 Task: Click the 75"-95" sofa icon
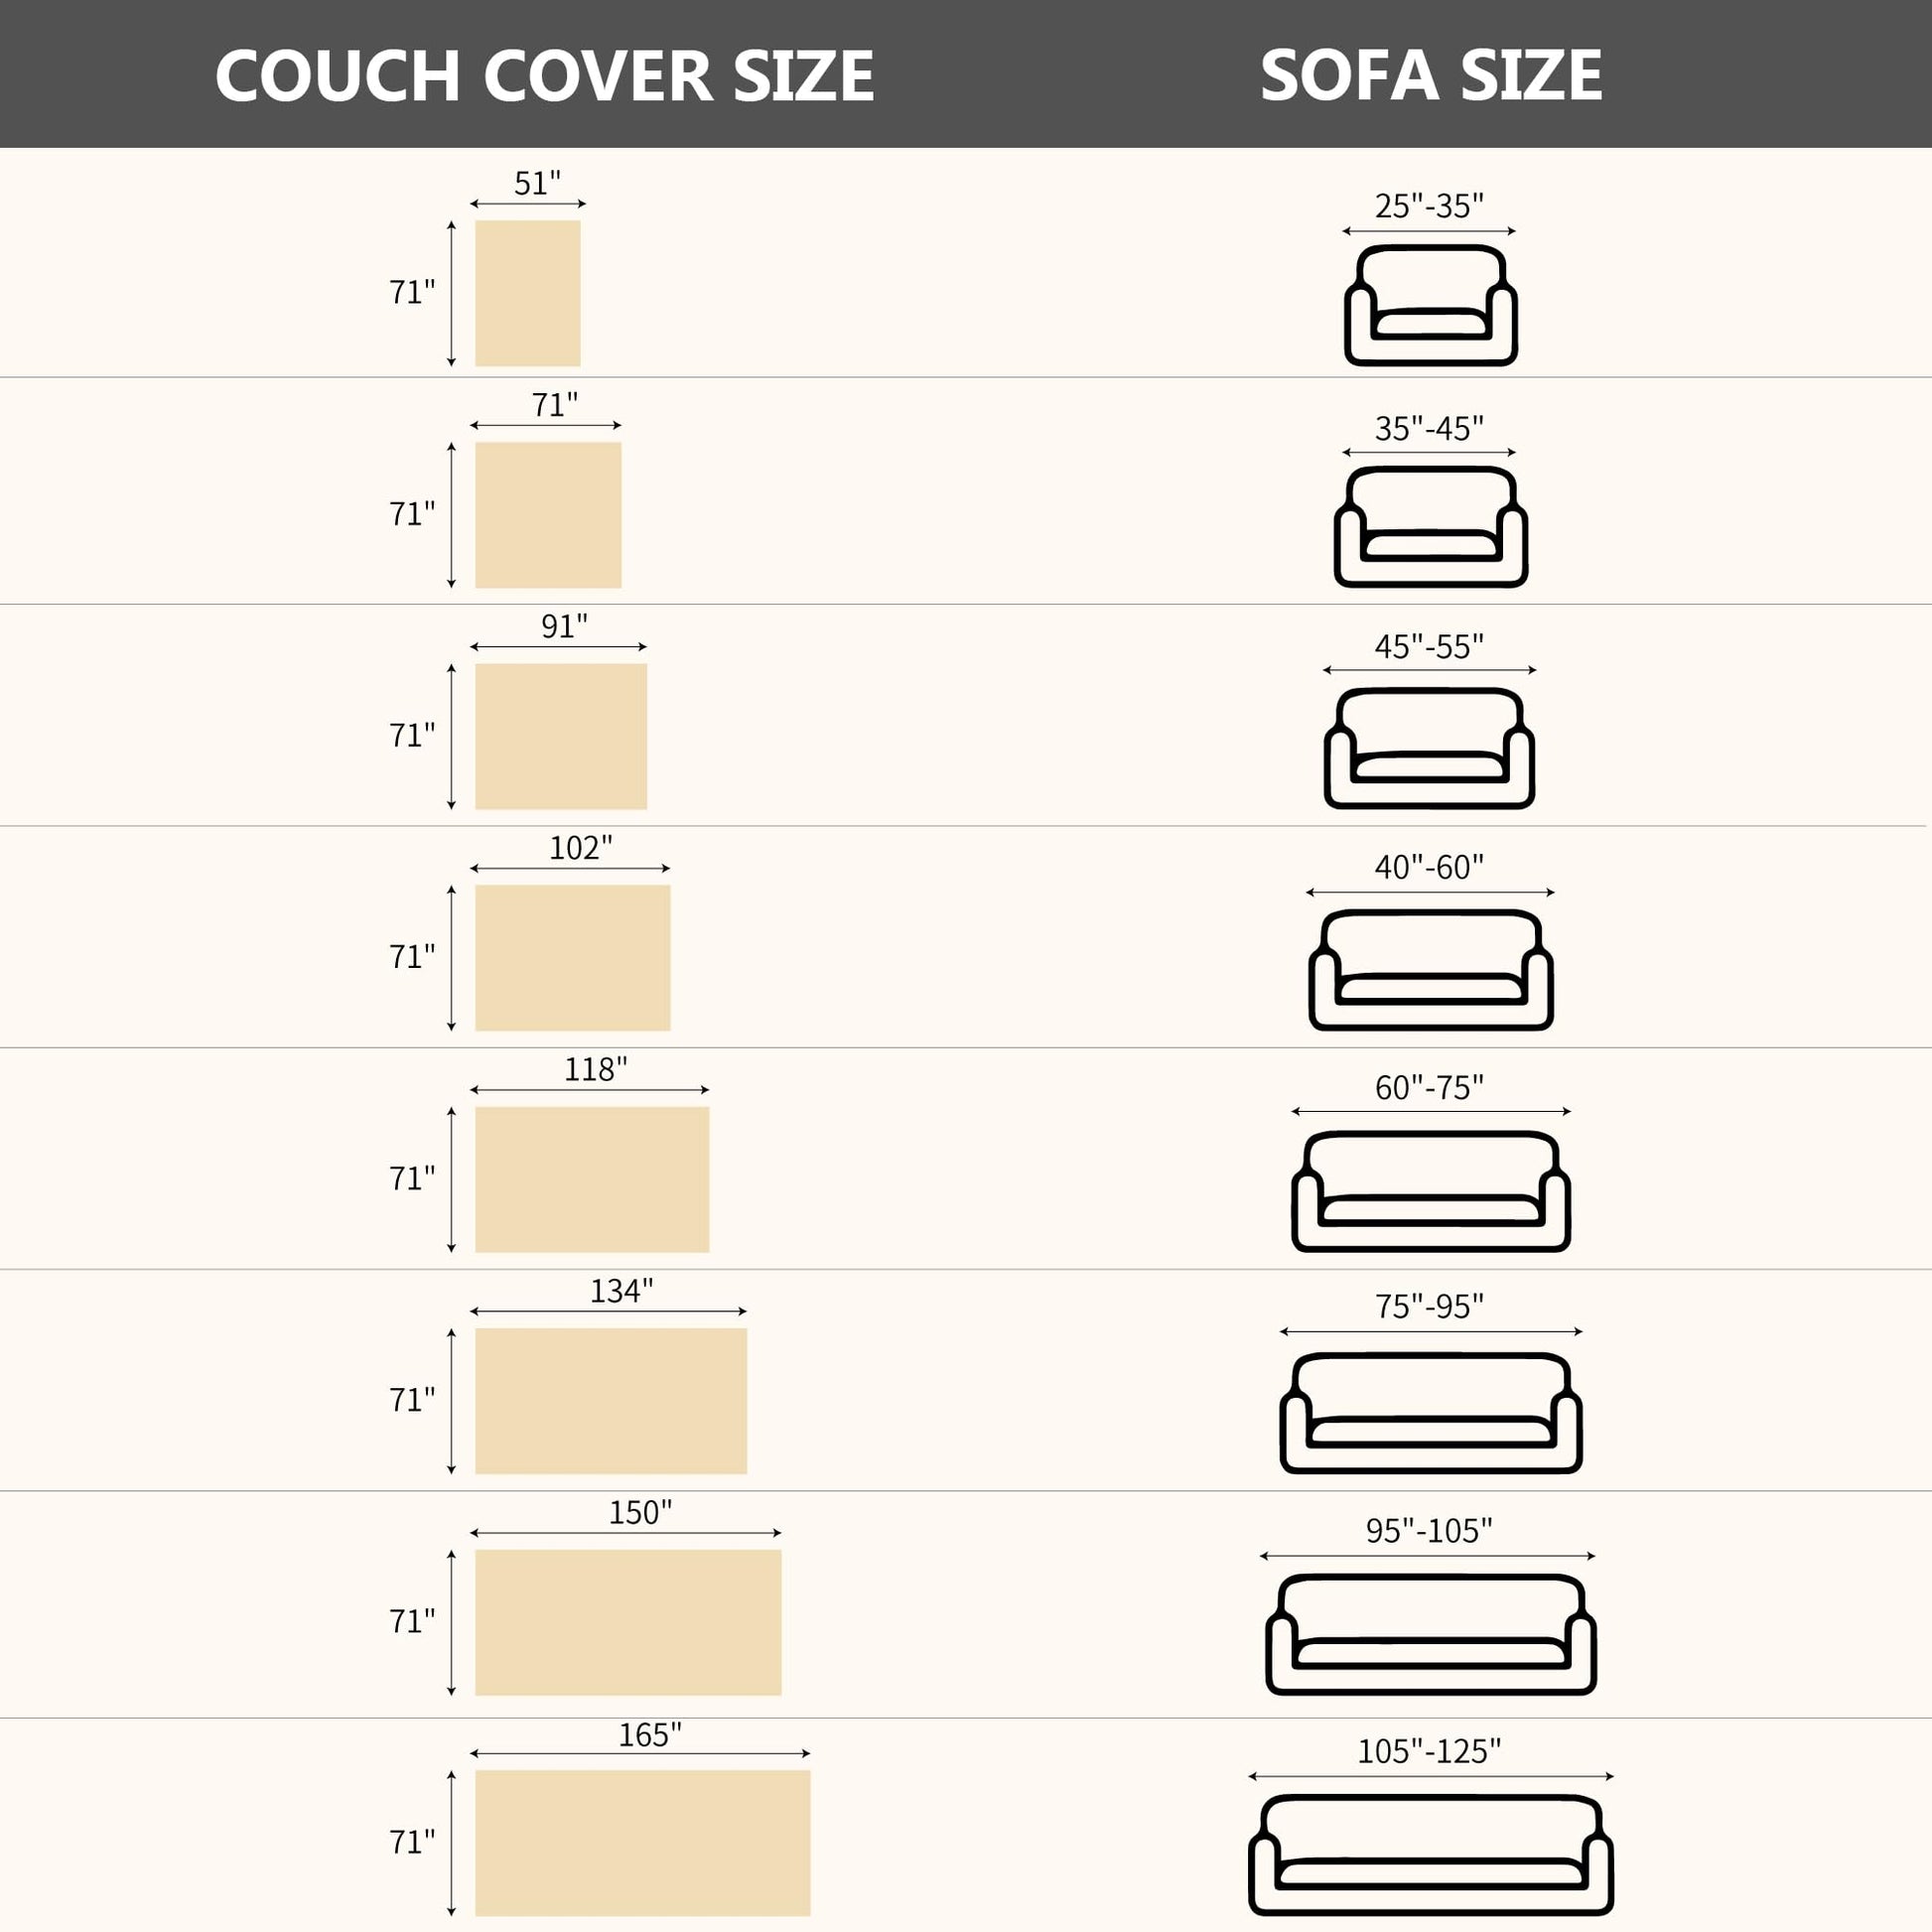tap(1431, 1413)
